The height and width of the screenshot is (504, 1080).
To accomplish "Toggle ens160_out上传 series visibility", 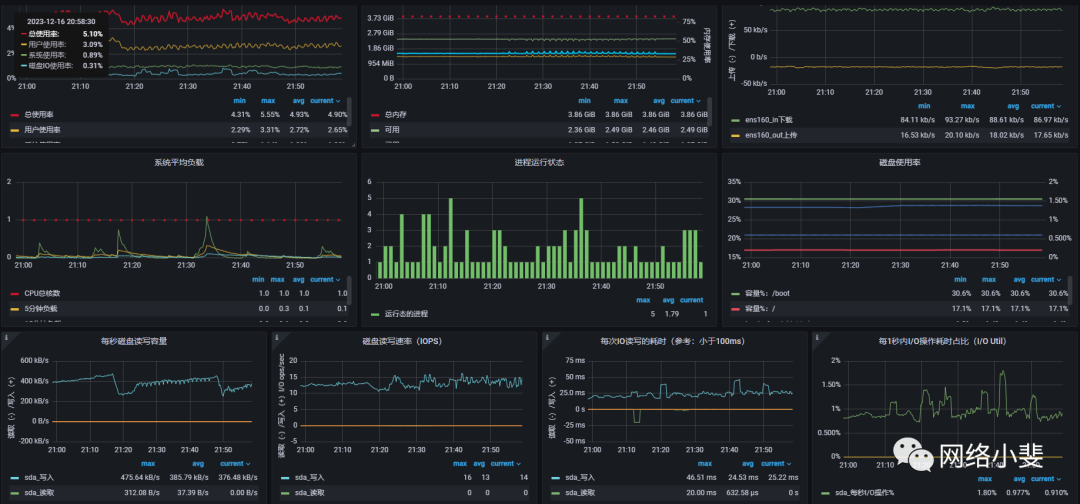I will pos(771,135).
